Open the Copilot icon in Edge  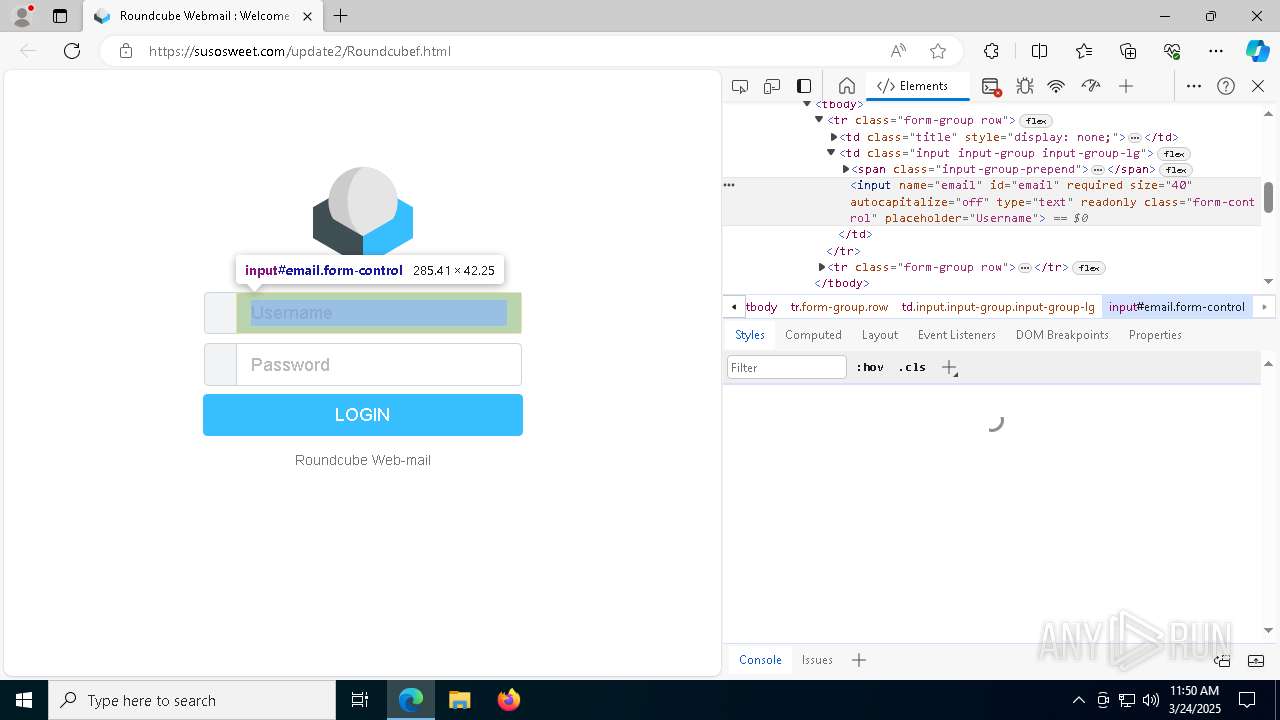coord(1257,51)
